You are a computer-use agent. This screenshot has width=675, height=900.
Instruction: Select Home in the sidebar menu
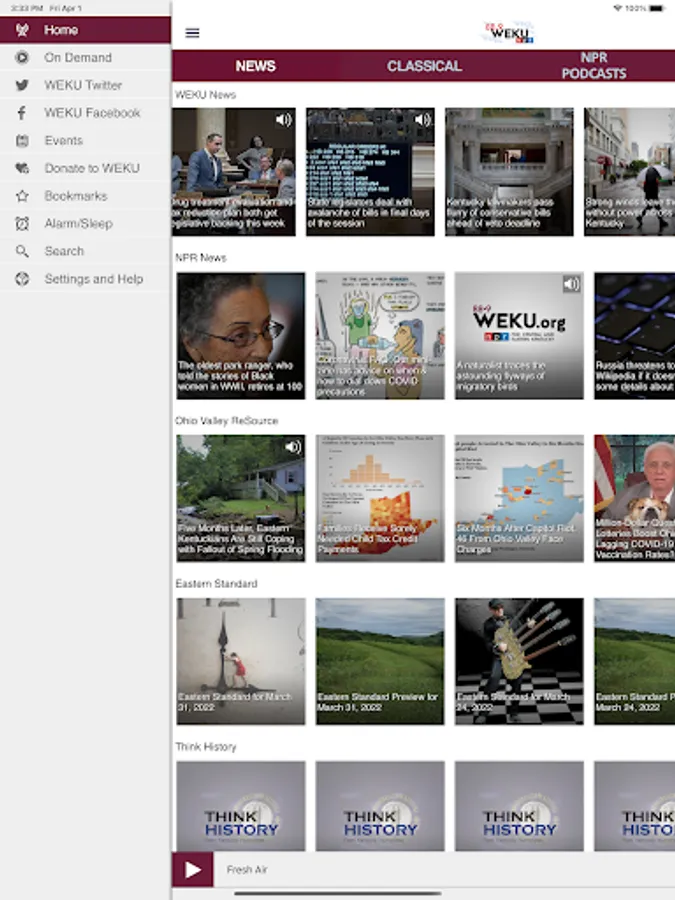point(85,30)
